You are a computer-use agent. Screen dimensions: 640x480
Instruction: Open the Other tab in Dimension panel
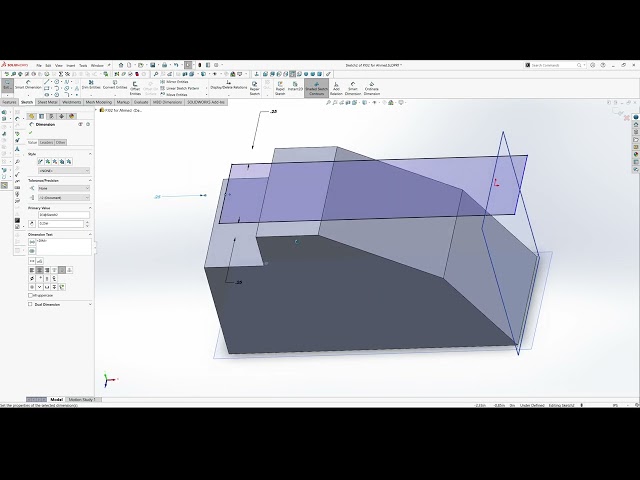click(x=60, y=142)
